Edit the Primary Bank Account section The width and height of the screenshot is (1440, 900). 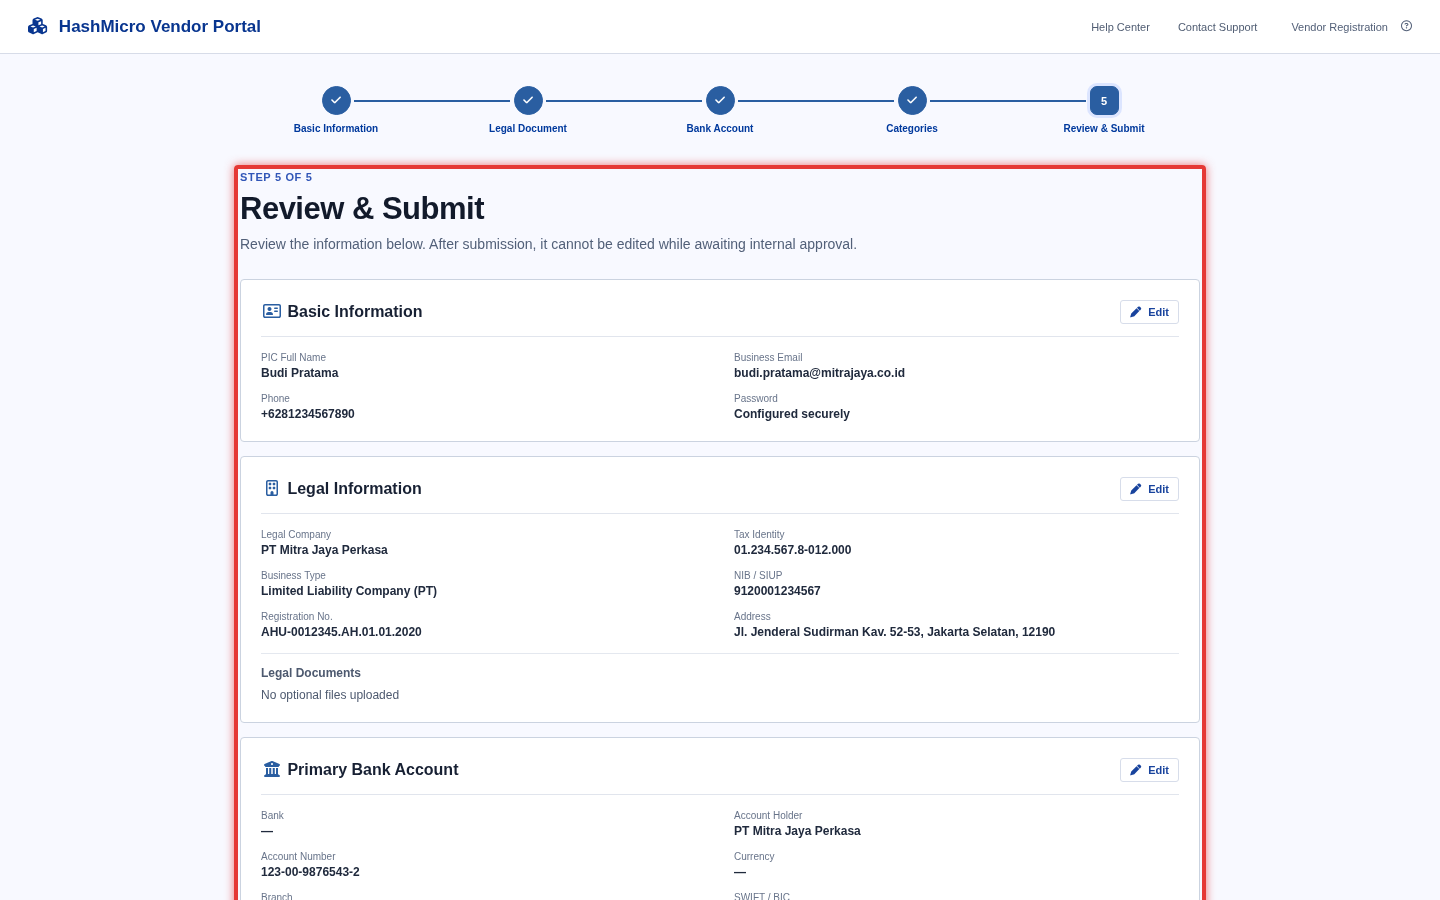(x=1149, y=770)
